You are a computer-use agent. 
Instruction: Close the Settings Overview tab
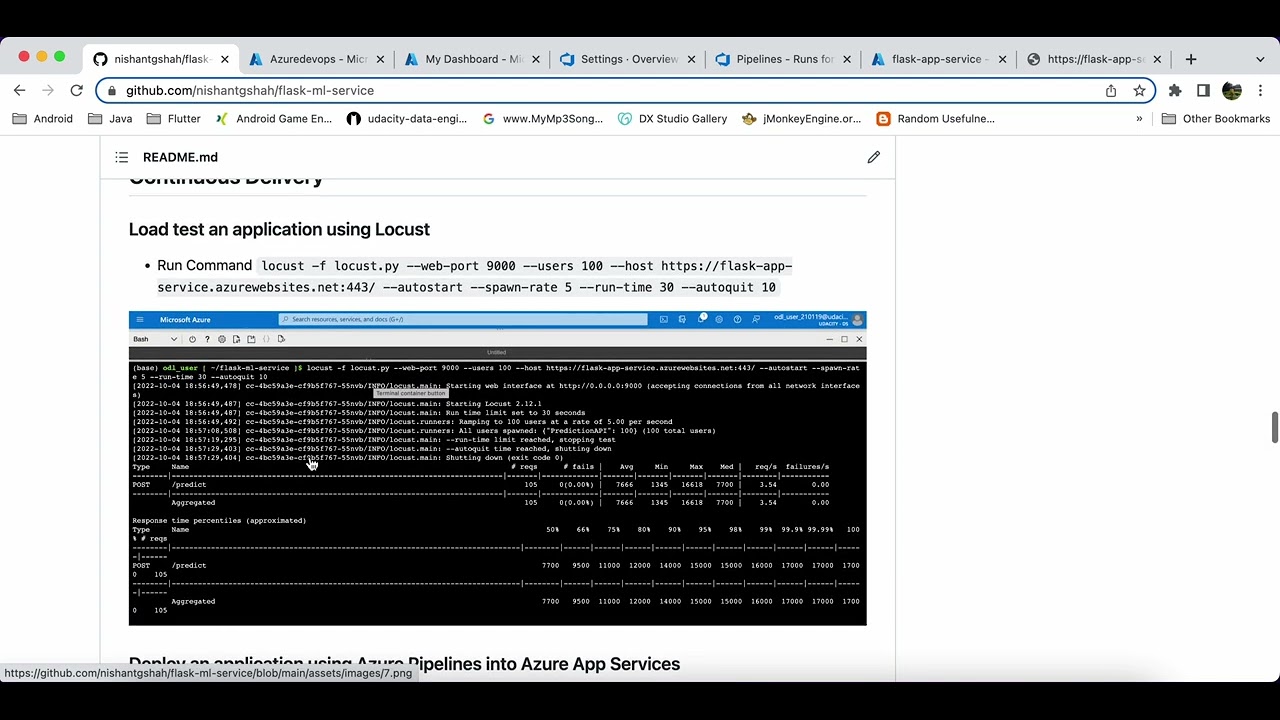691,59
